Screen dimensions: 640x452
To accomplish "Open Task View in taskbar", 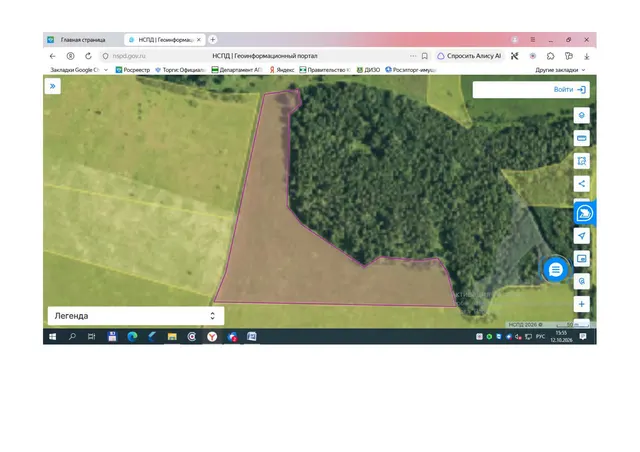I will coord(91,336).
